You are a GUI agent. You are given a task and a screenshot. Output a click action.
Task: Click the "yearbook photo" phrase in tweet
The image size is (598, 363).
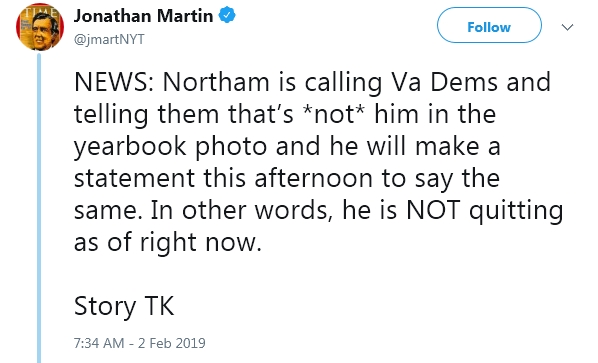point(170,147)
